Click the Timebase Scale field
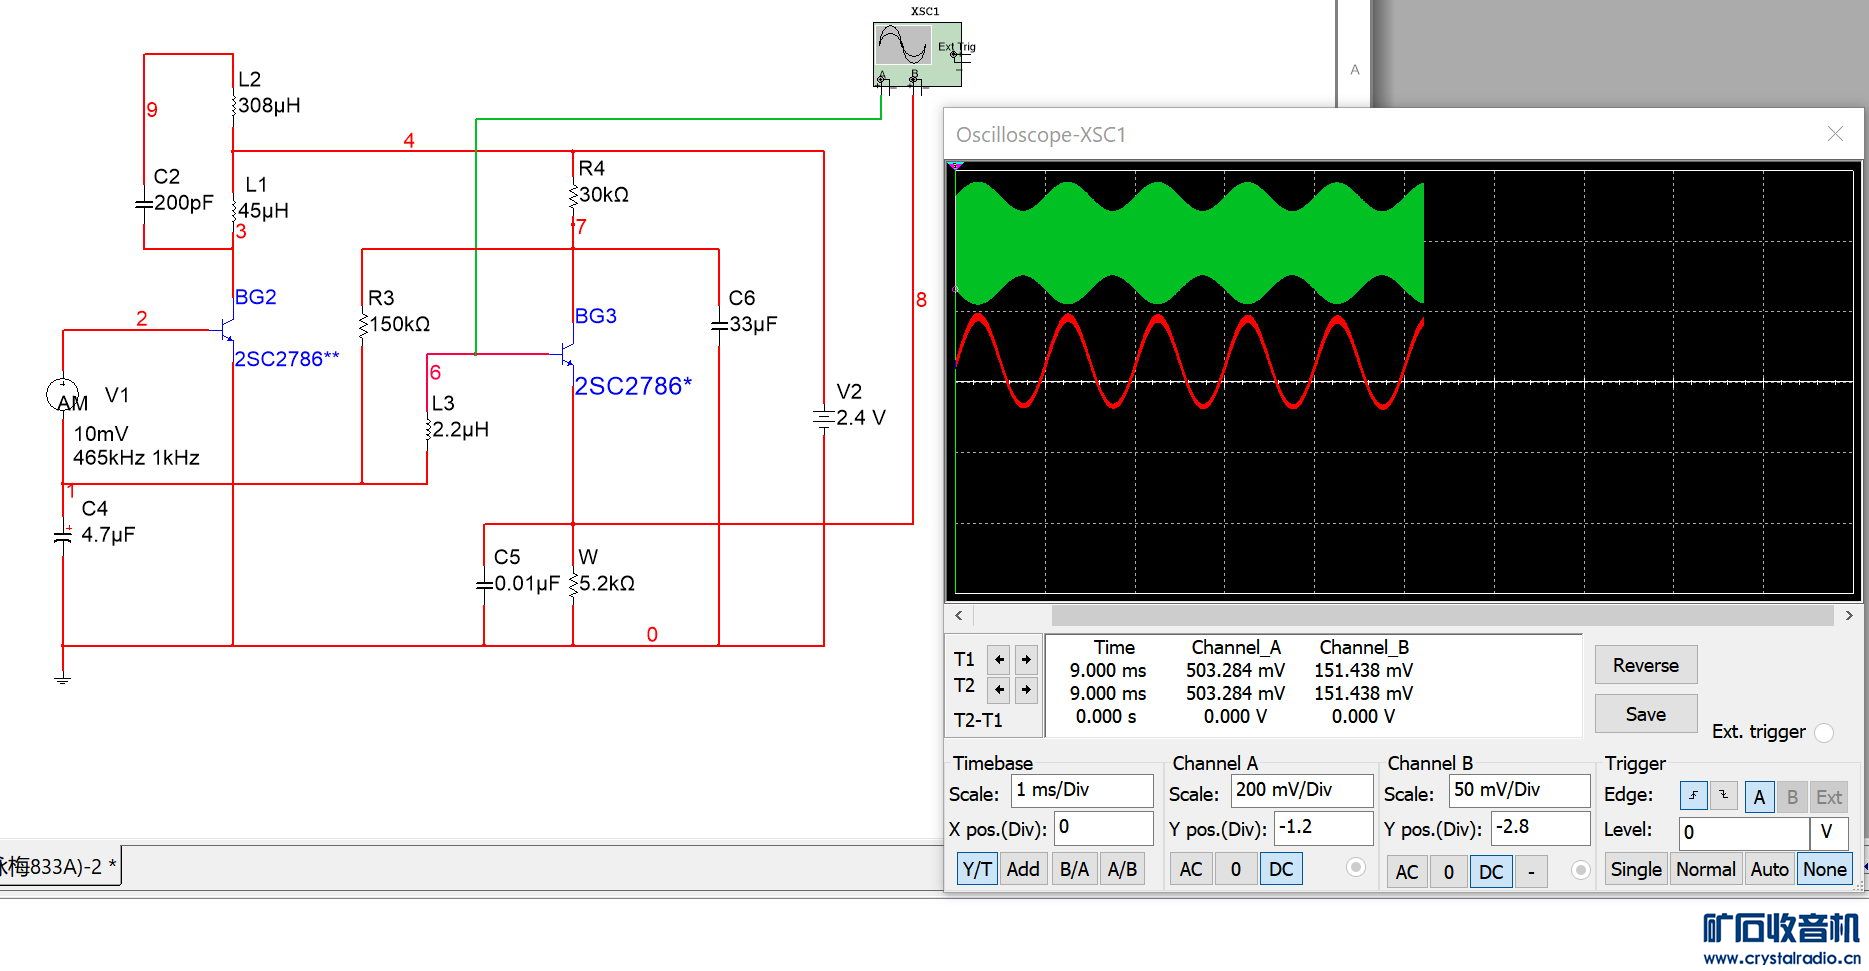Image resolution: width=1869 pixels, height=971 pixels. [1082, 791]
